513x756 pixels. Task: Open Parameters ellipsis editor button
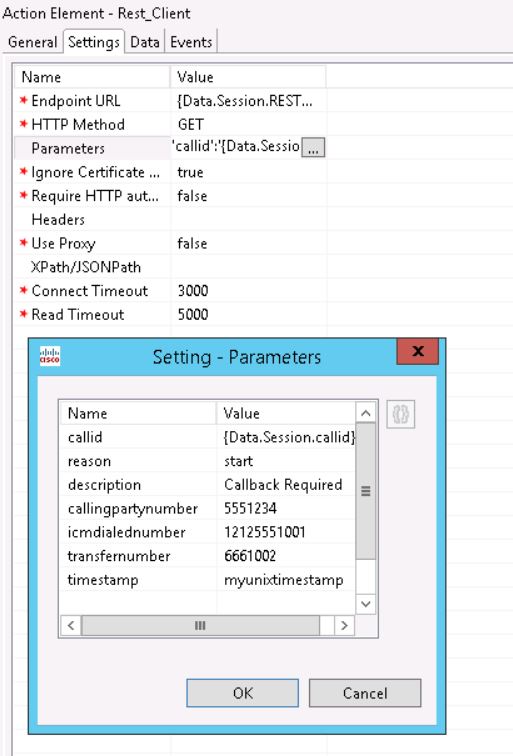[x=313, y=148]
